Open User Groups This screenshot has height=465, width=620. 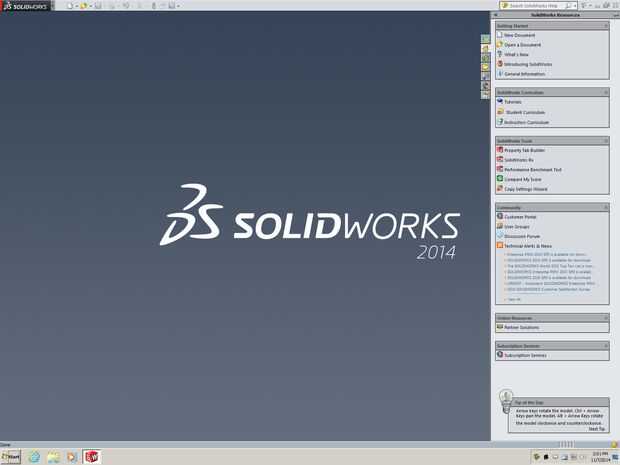click(516, 227)
